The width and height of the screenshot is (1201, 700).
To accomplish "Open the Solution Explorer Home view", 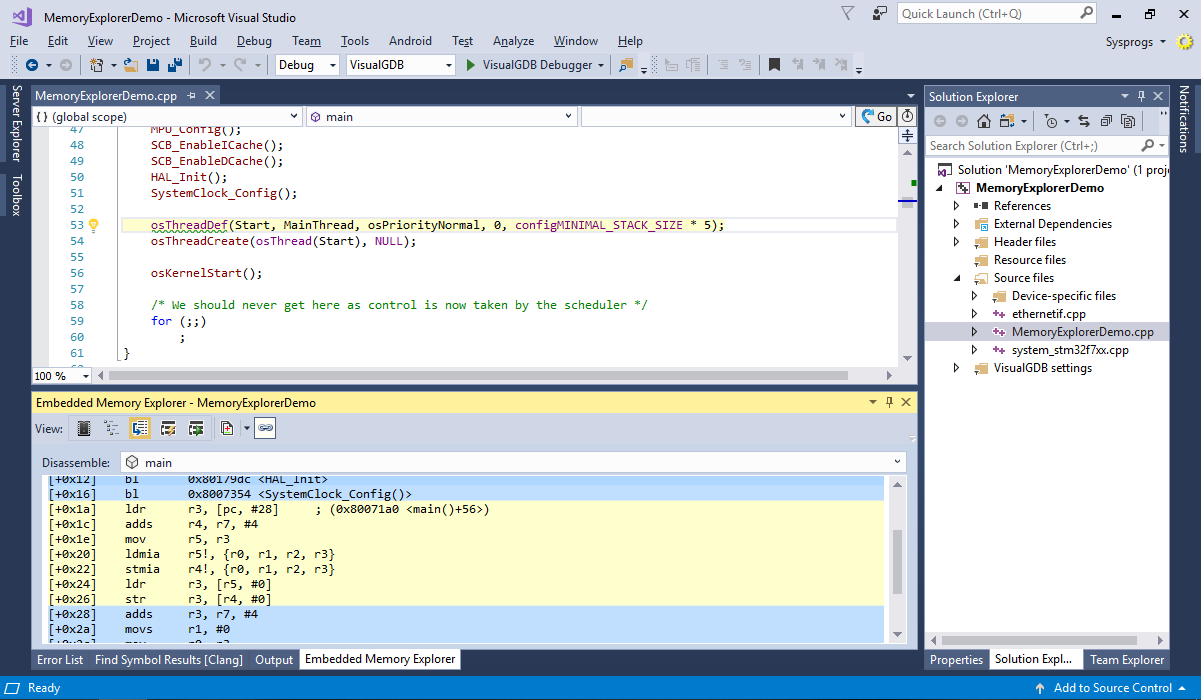I will 984,121.
